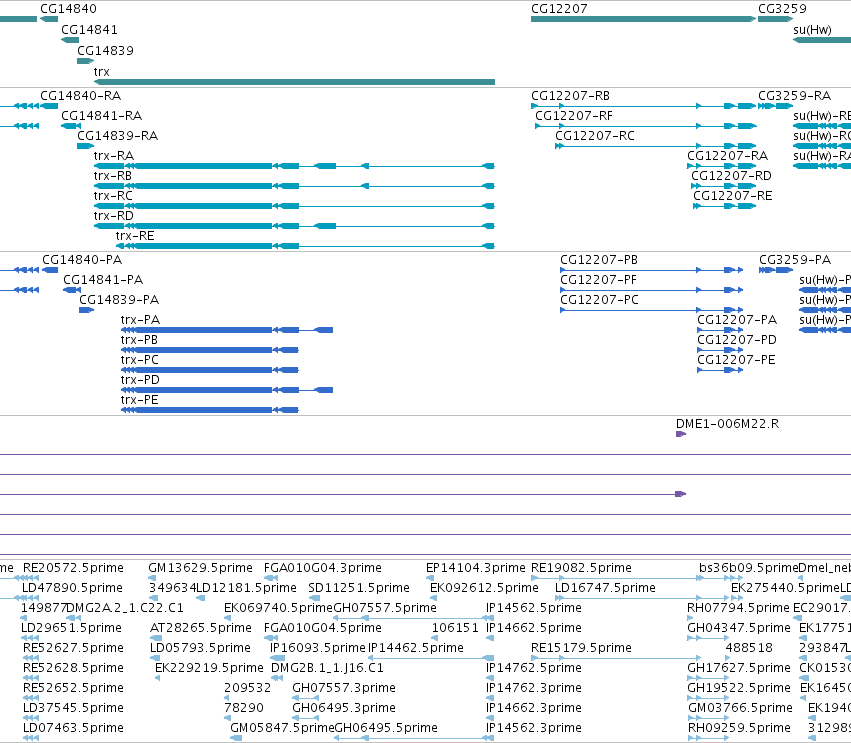
Task: Click CG12207-PE protein label
Action: [x=736, y=361]
